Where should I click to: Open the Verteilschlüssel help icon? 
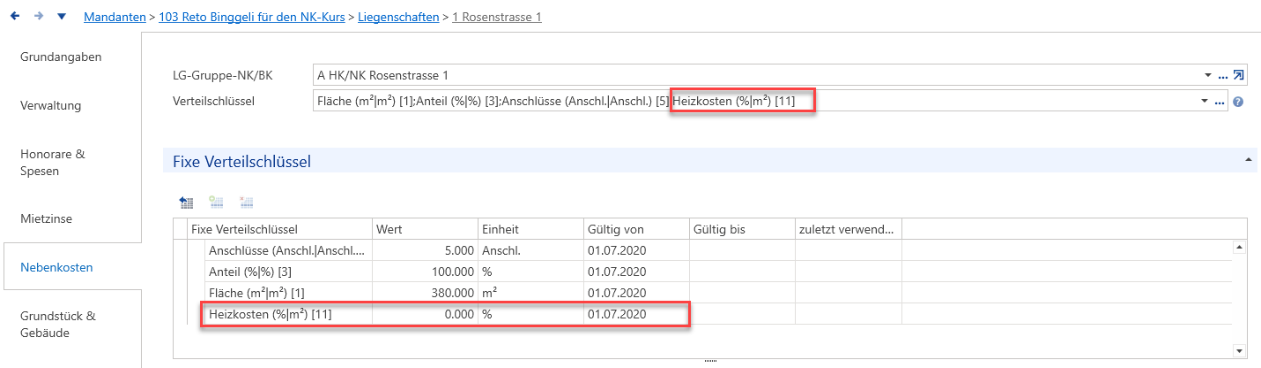[1238, 101]
